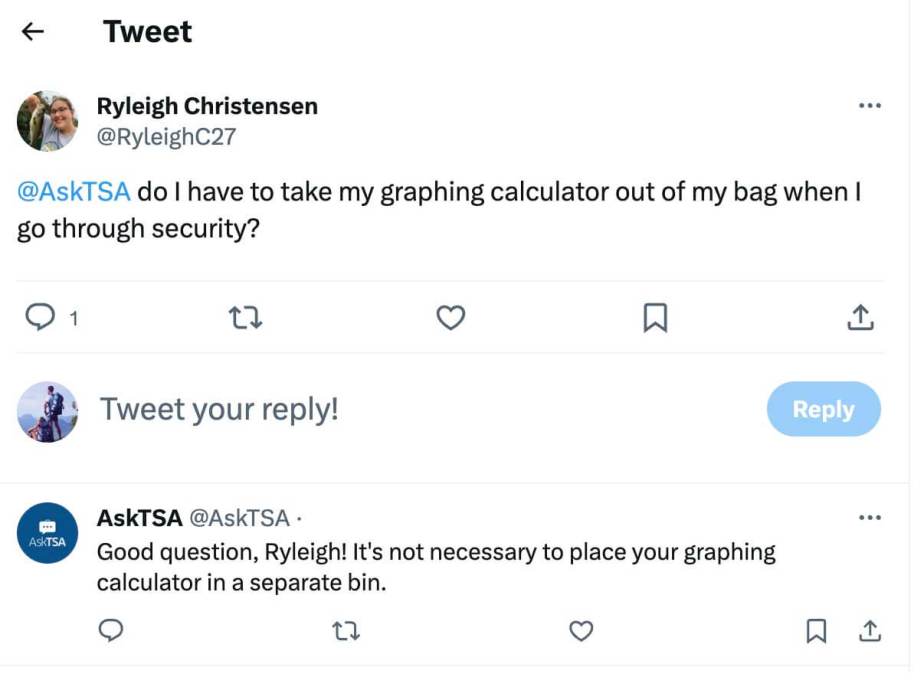View Ryleigh Christensen's profile photo
The width and height of the screenshot is (924, 690).
pos(47,121)
